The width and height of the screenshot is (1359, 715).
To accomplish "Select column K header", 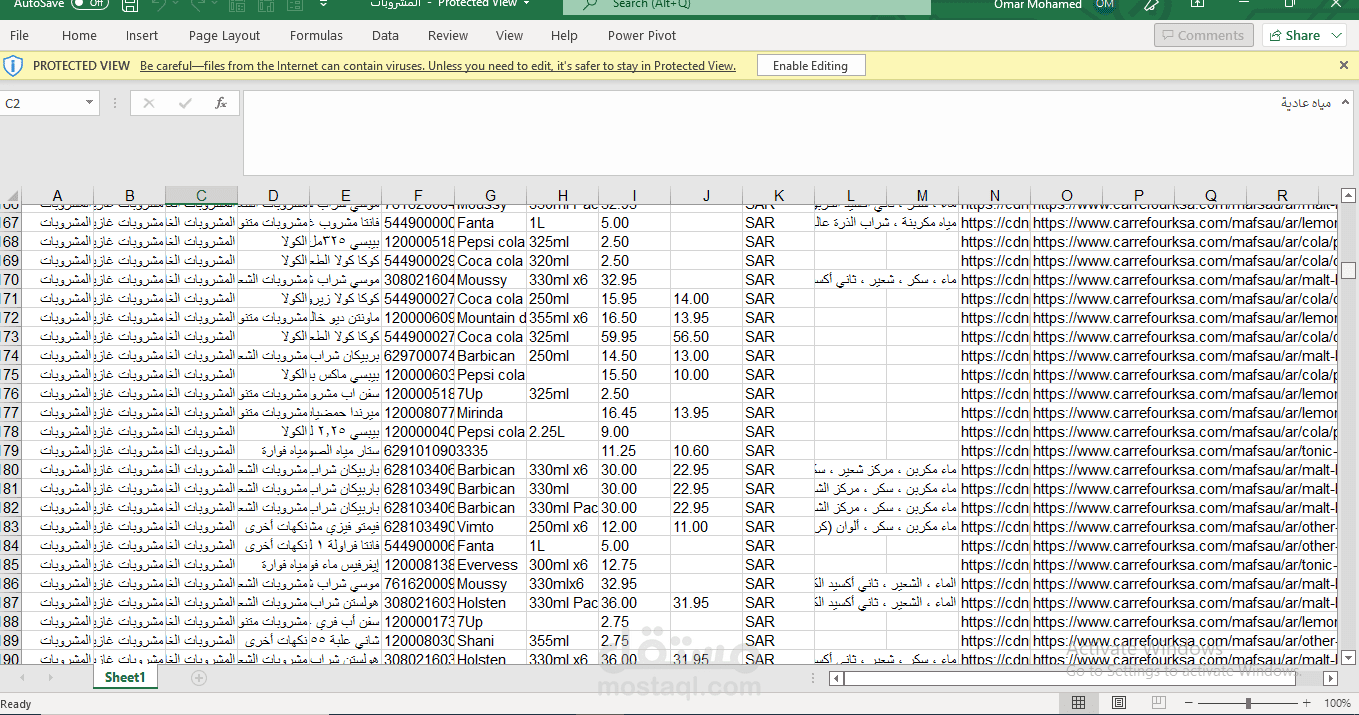I will [778, 195].
